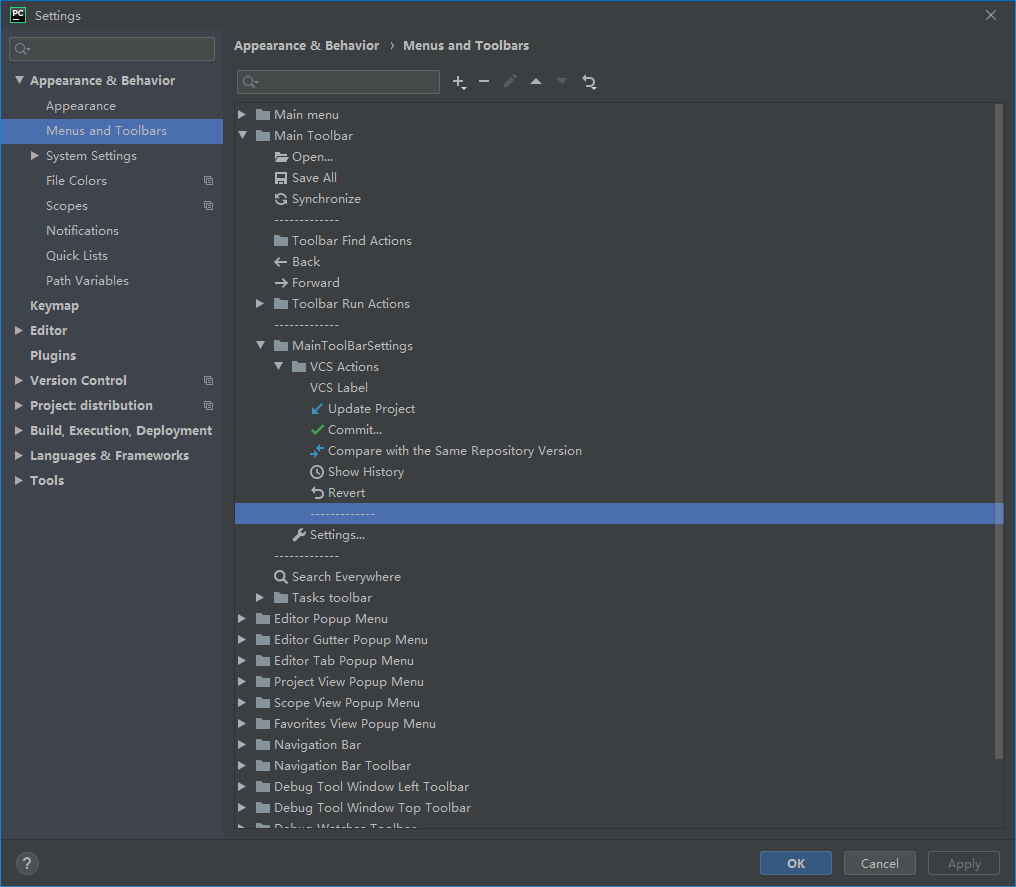Viewport: 1016px width, 887px height.
Task: Click the Restore defaults icon
Action: (x=589, y=82)
